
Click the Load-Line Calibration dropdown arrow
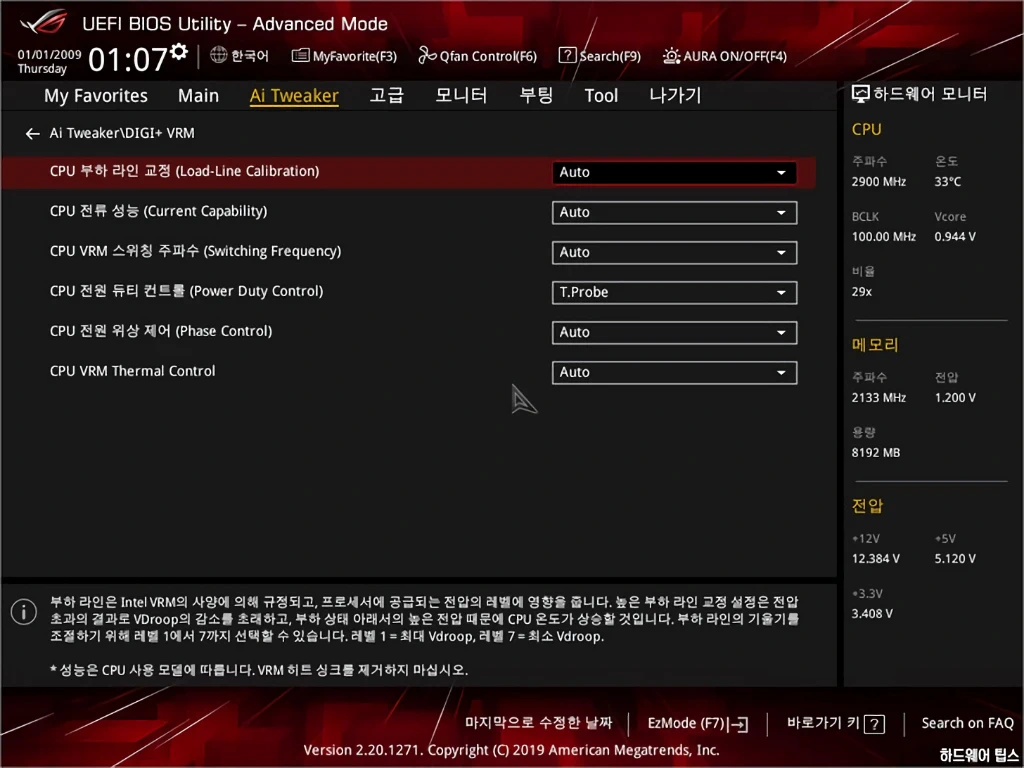[781, 173]
